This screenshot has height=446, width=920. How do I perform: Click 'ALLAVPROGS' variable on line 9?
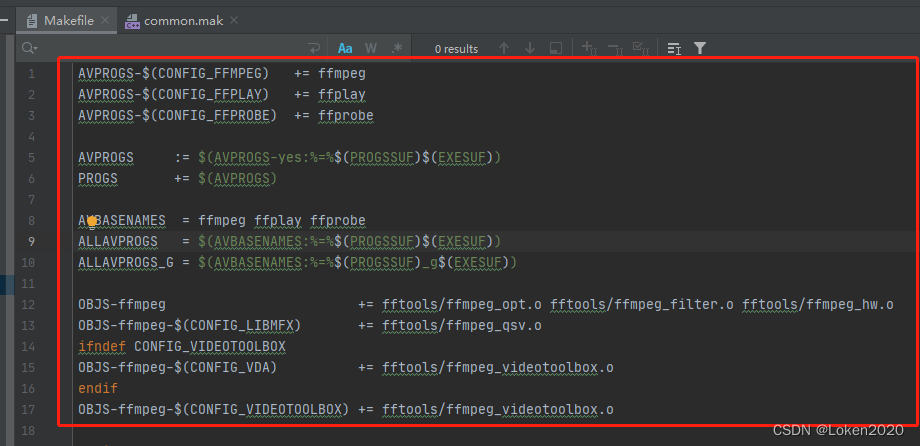(x=118, y=242)
